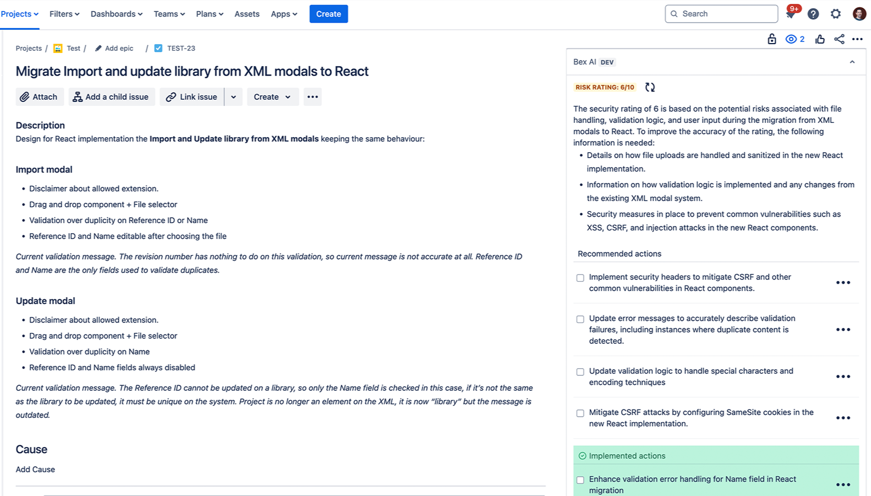Vote with the thumbs-up icon

pos(820,39)
